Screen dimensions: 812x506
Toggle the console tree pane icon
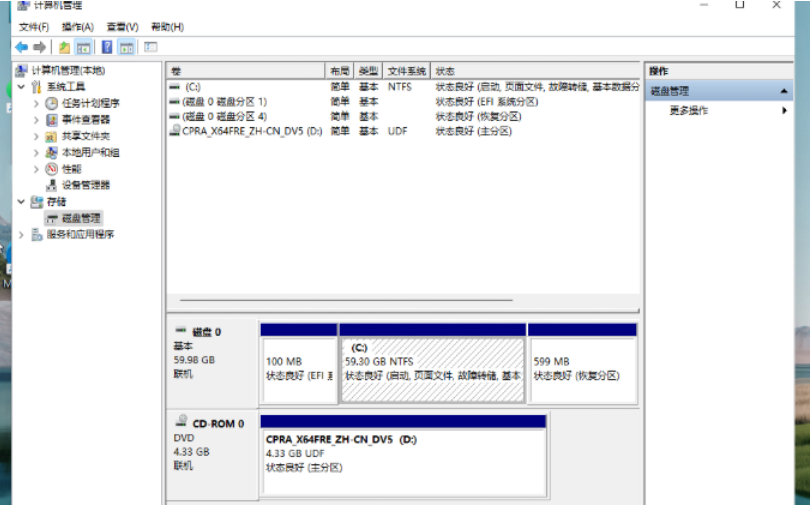click(83, 48)
